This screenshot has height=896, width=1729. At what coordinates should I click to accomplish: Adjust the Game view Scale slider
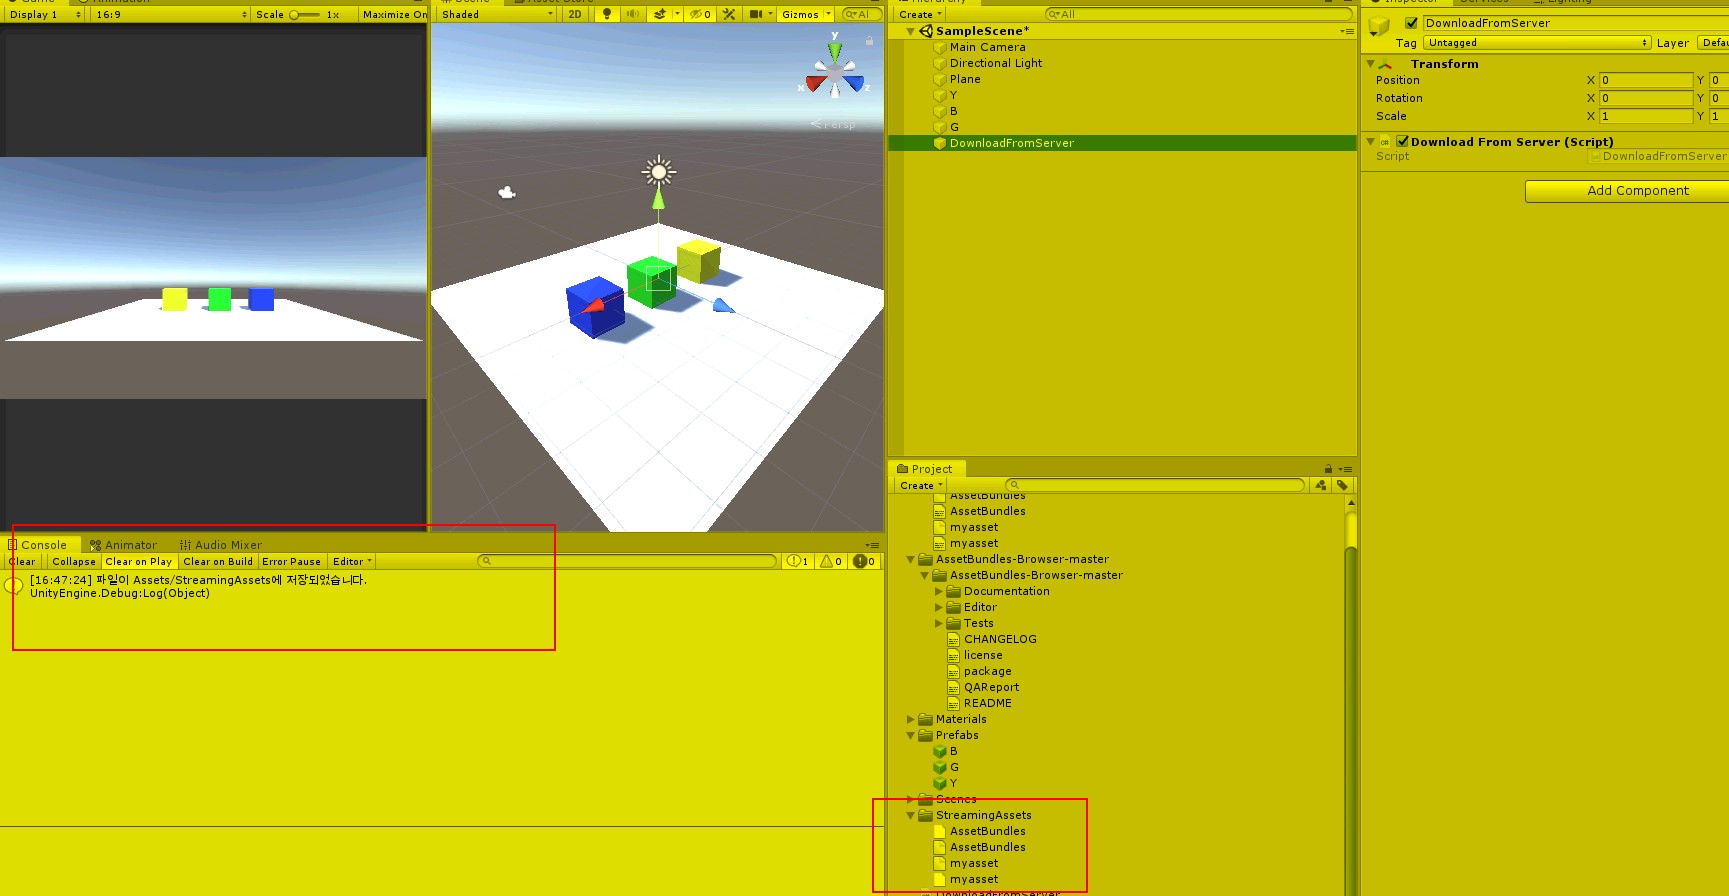point(305,14)
